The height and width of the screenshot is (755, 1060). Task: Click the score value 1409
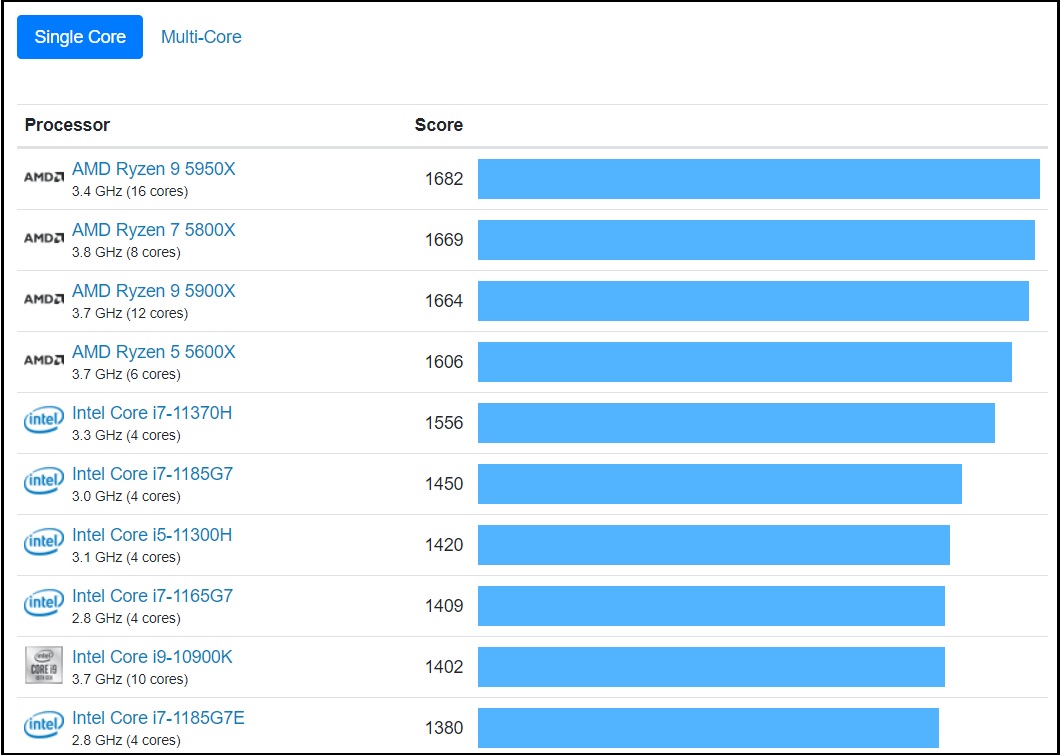tap(444, 606)
